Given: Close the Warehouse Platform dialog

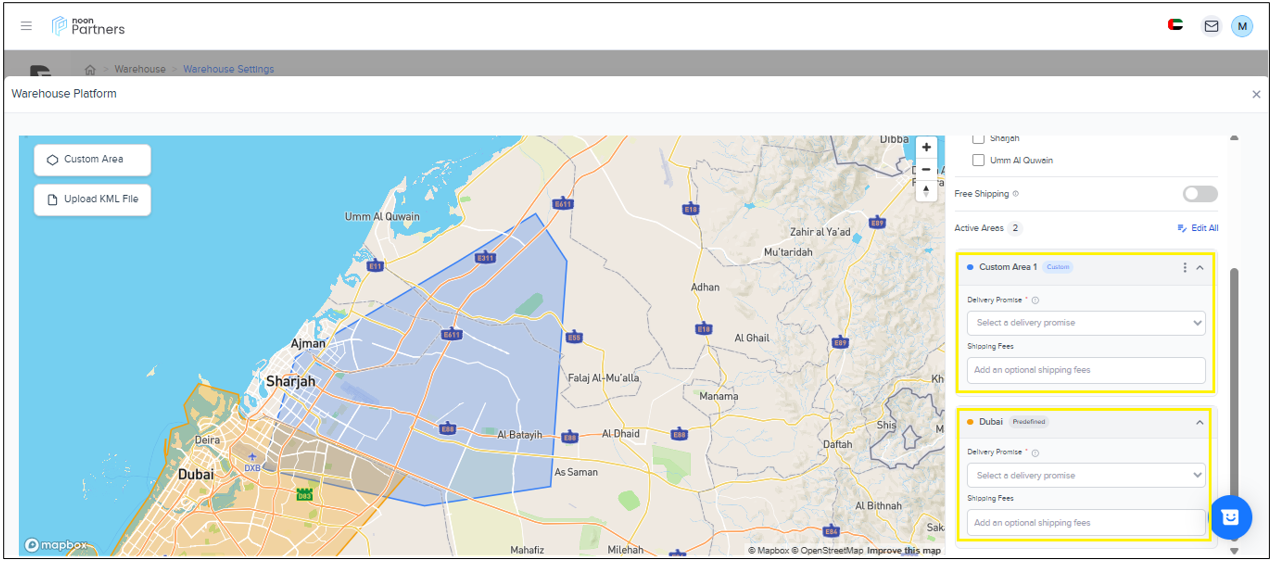Looking at the screenshot, I should coord(1256,94).
